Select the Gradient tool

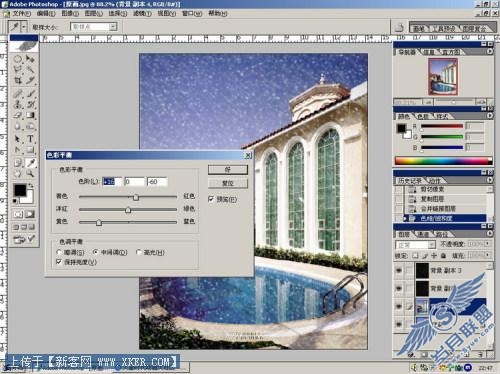tap(30, 115)
